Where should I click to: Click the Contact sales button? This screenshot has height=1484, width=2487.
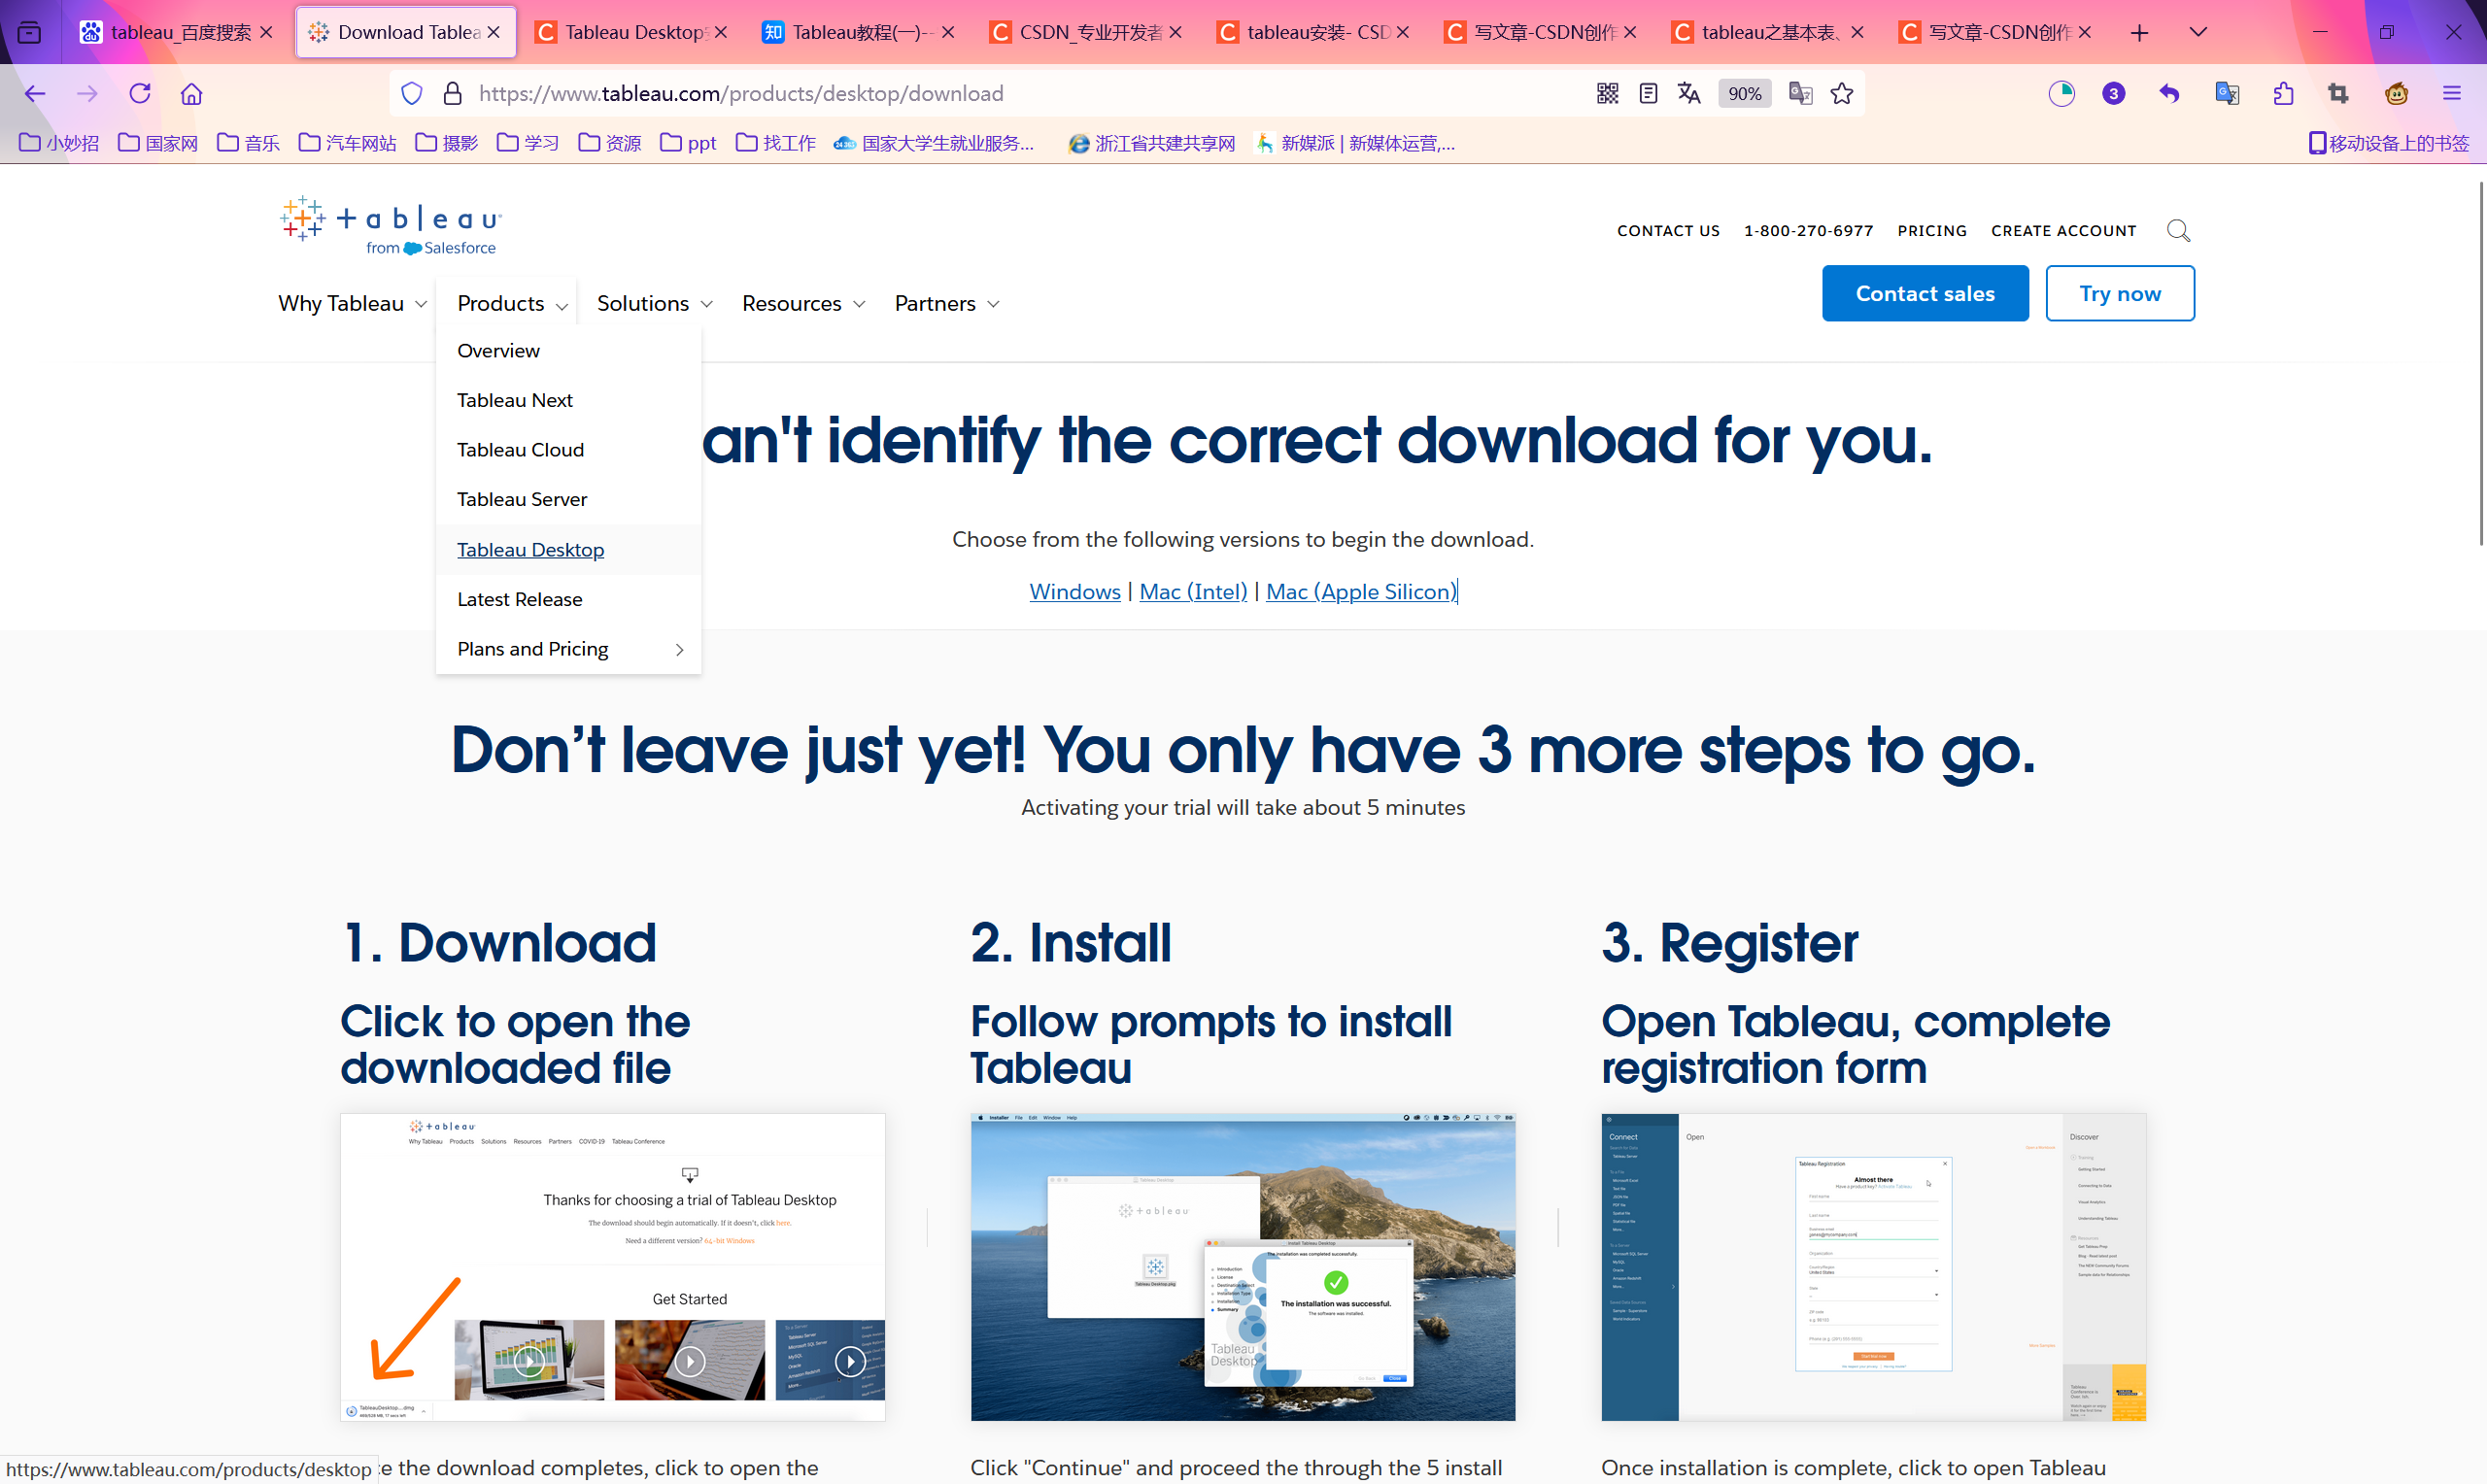1924,293
